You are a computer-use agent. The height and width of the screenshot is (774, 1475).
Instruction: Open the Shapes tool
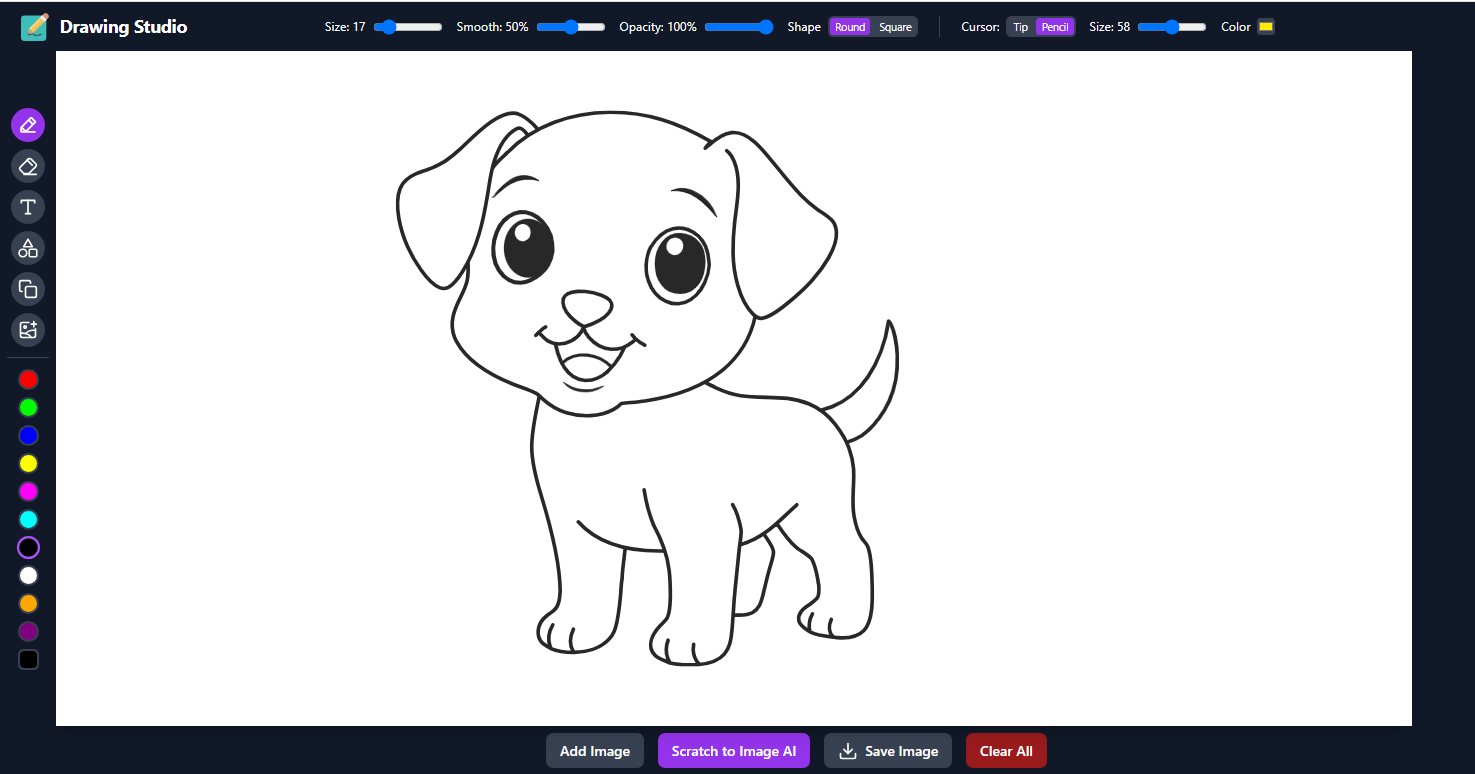[x=28, y=248]
